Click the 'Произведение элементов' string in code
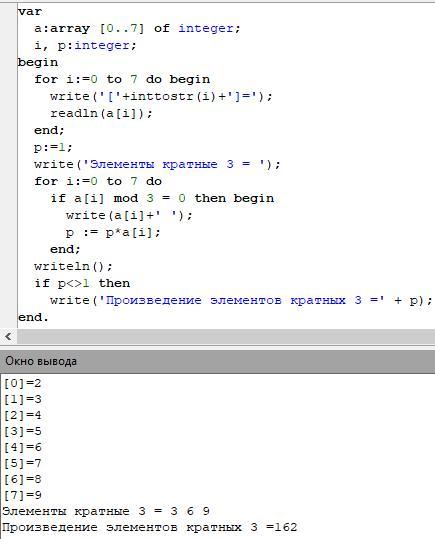This screenshot has width=435, height=539. pyautogui.click(x=194, y=300)
